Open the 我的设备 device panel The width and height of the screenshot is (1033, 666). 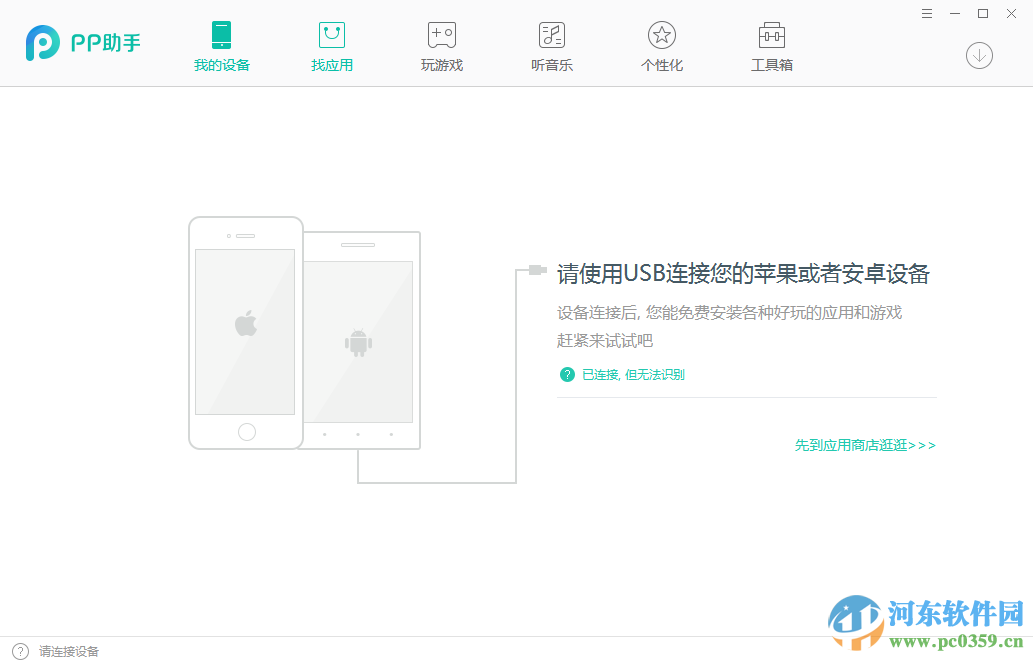click(x=221, y=45)
